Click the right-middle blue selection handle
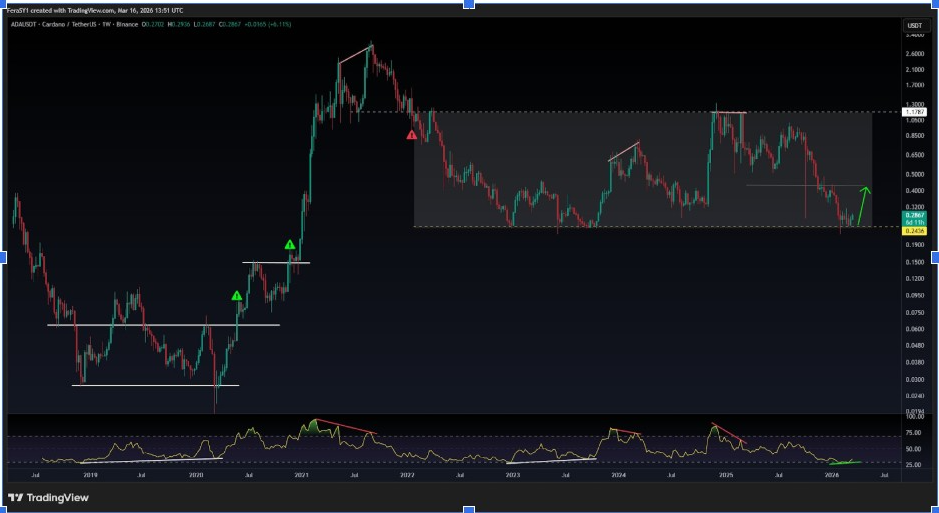939x513 pixels. [x=935, y=258]
